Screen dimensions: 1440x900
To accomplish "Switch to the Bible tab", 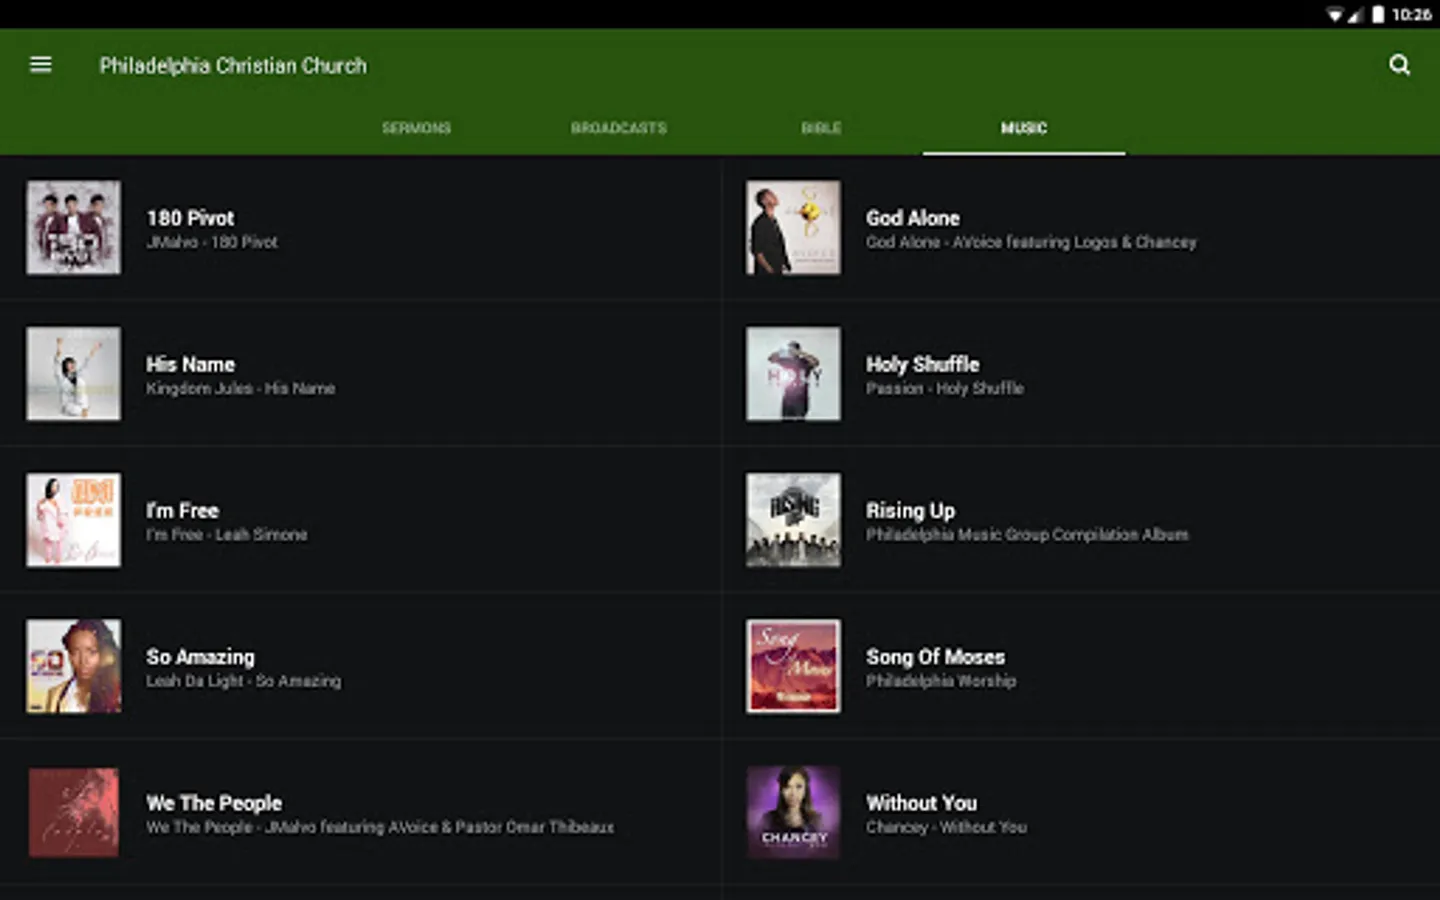I will [821, 128].
